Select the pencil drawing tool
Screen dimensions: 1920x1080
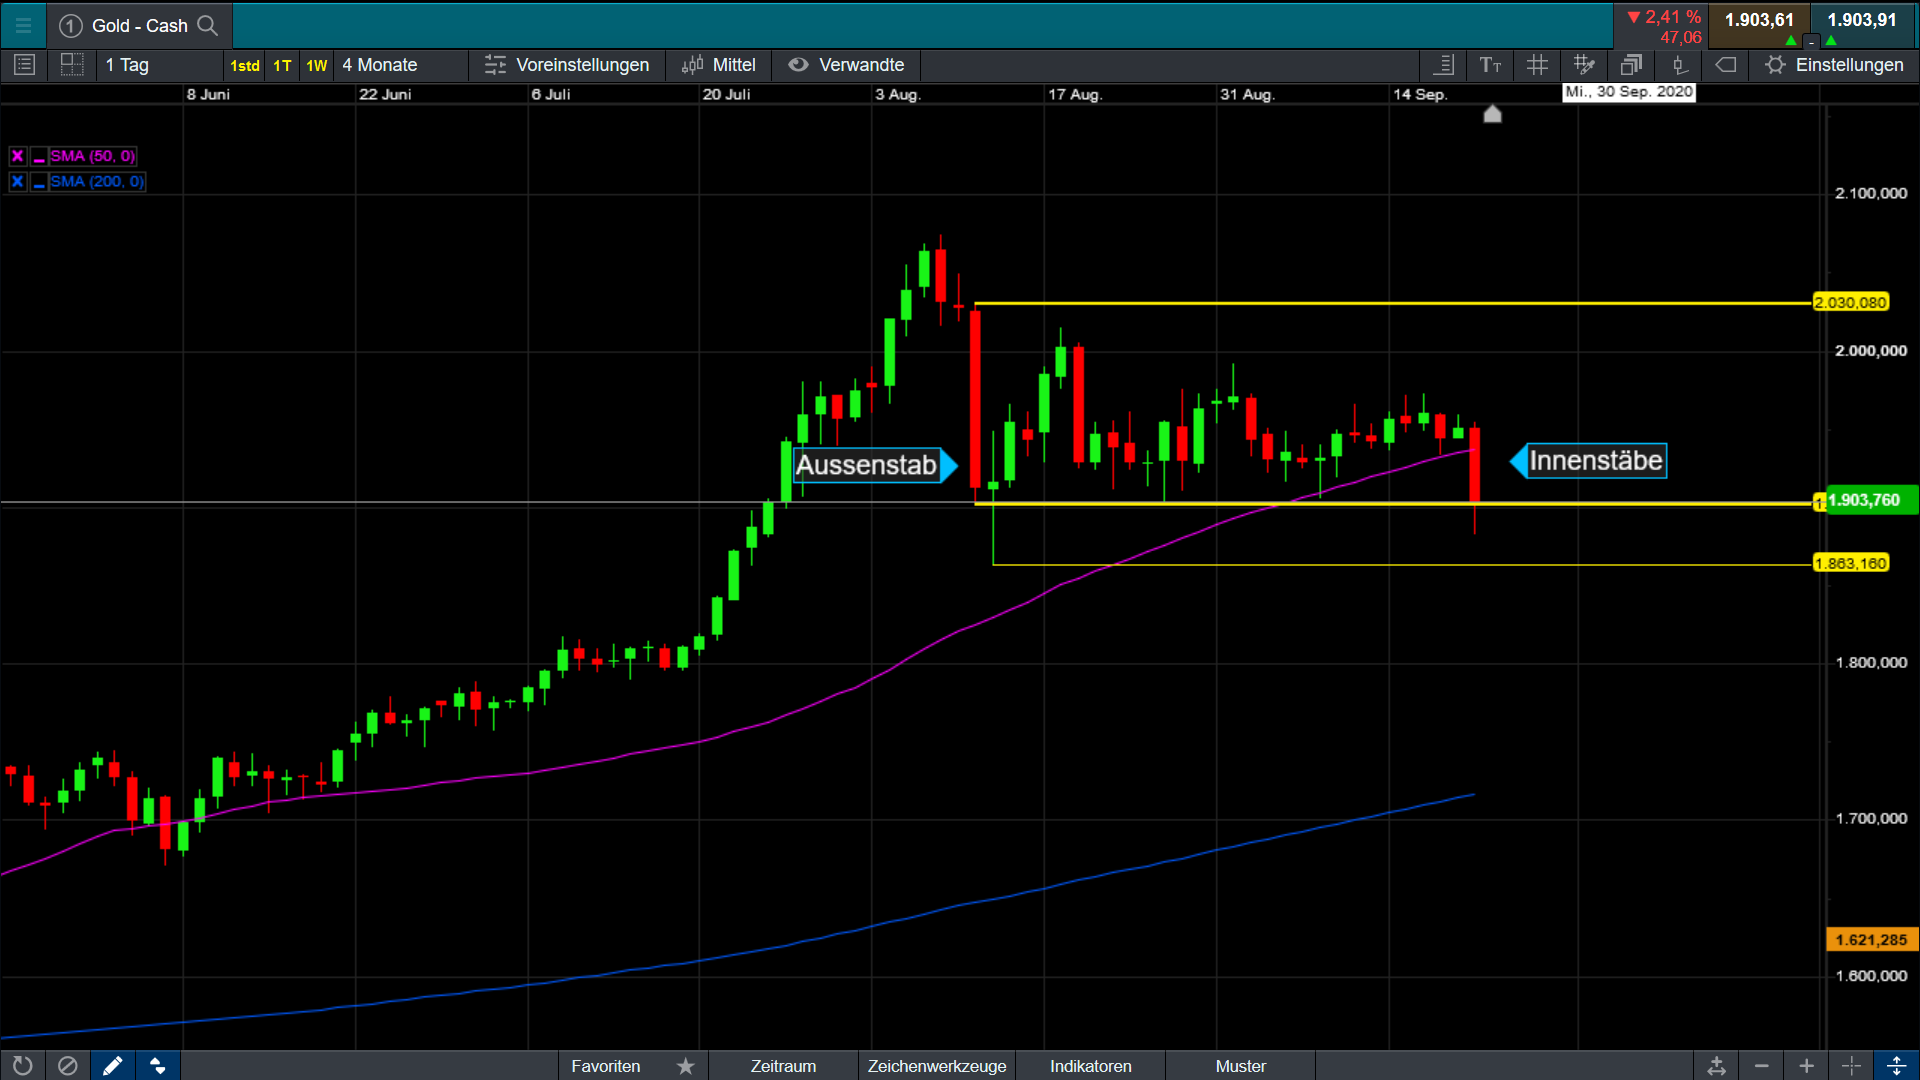pyautogui.click(x=112, y=1066)
